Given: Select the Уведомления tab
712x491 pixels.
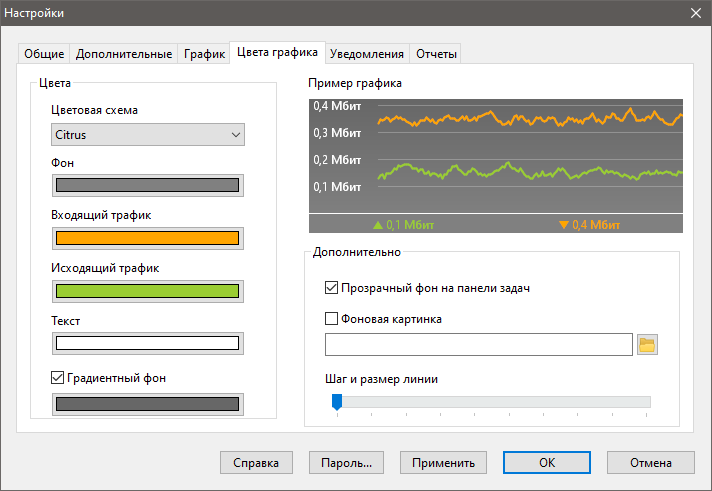Looking at the screenshot, I should (x=367, y=54).
